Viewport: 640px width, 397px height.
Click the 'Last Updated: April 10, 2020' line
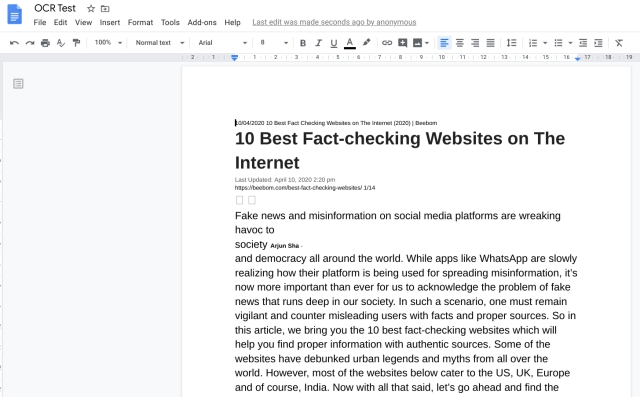[x=285, y=180]
